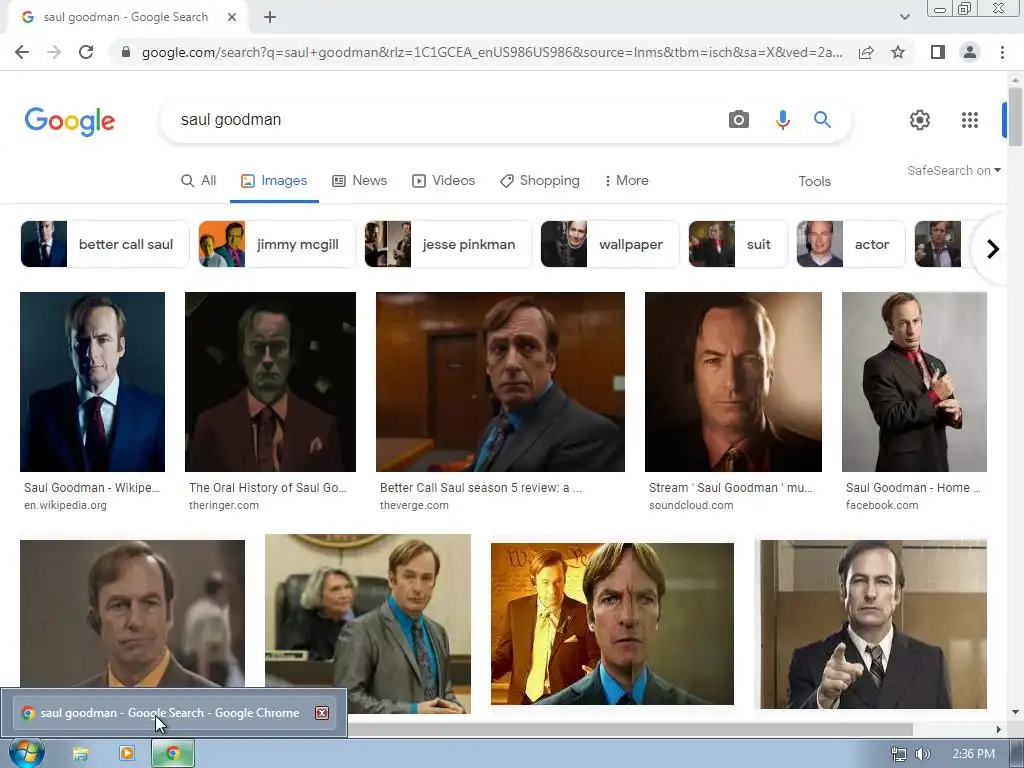Select the taskbar preview 'saul goodman - Google Search'
The height and width of the screenshot is (768, 1024).
(x=174, y=713)
